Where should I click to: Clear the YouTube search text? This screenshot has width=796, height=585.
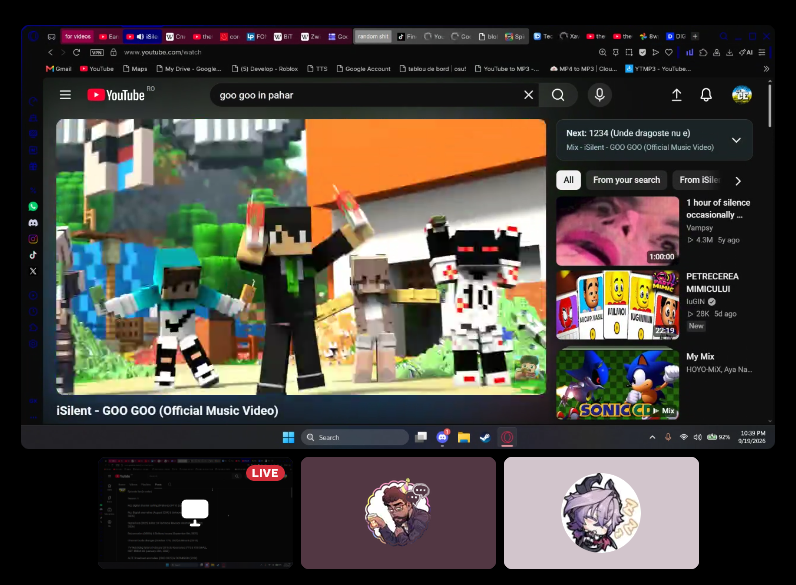[x=528, y=95]
